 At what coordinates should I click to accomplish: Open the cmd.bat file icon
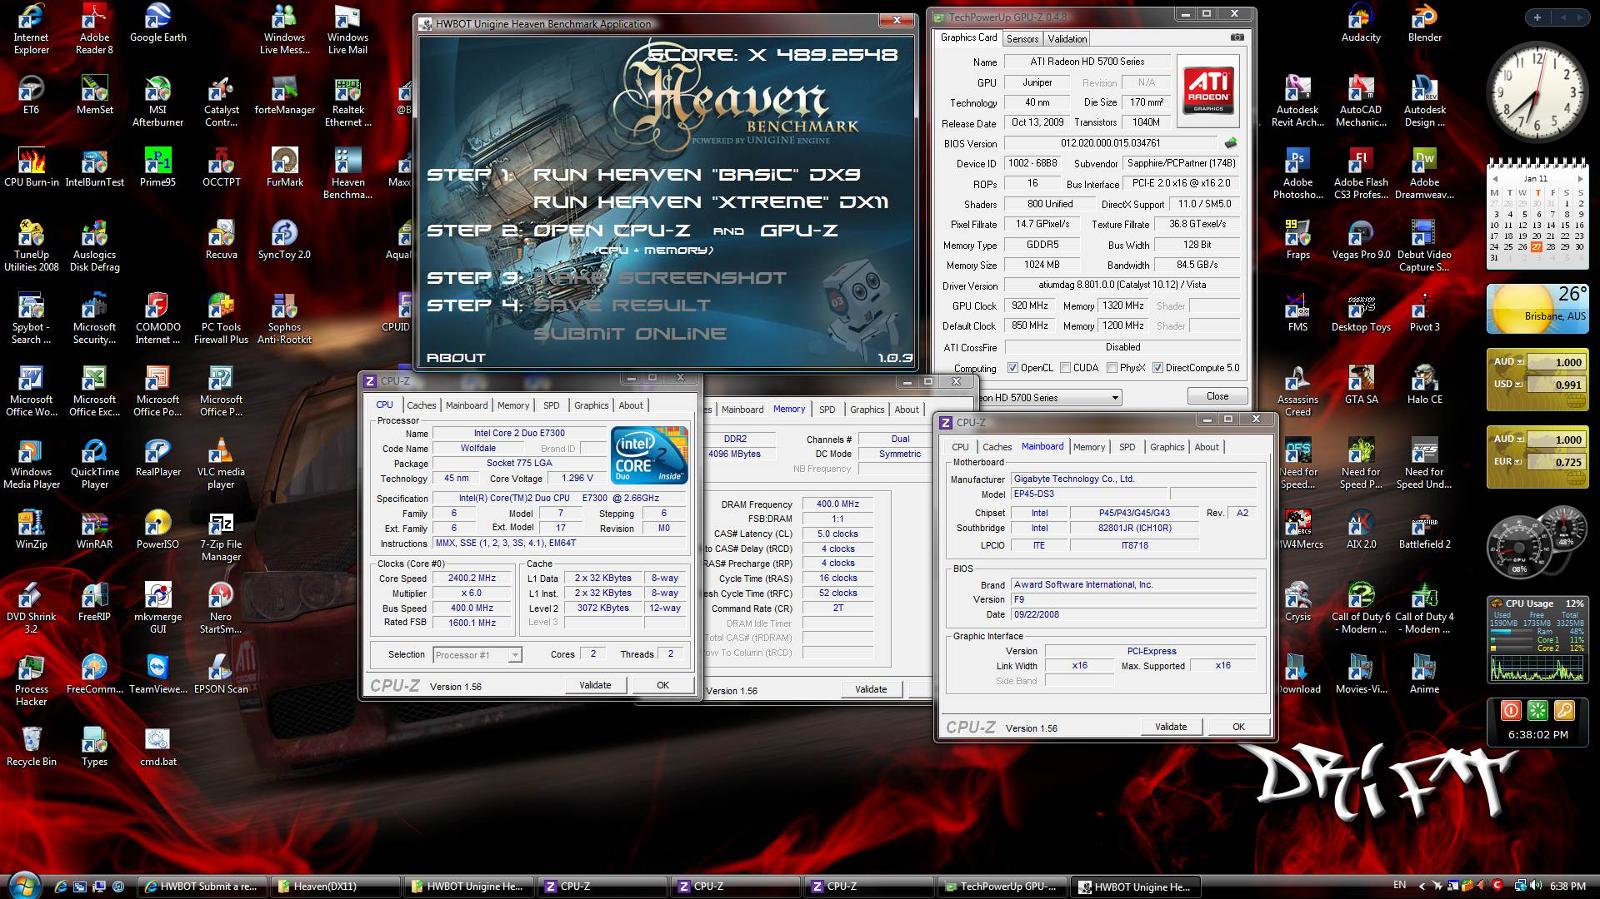point(157,746)
